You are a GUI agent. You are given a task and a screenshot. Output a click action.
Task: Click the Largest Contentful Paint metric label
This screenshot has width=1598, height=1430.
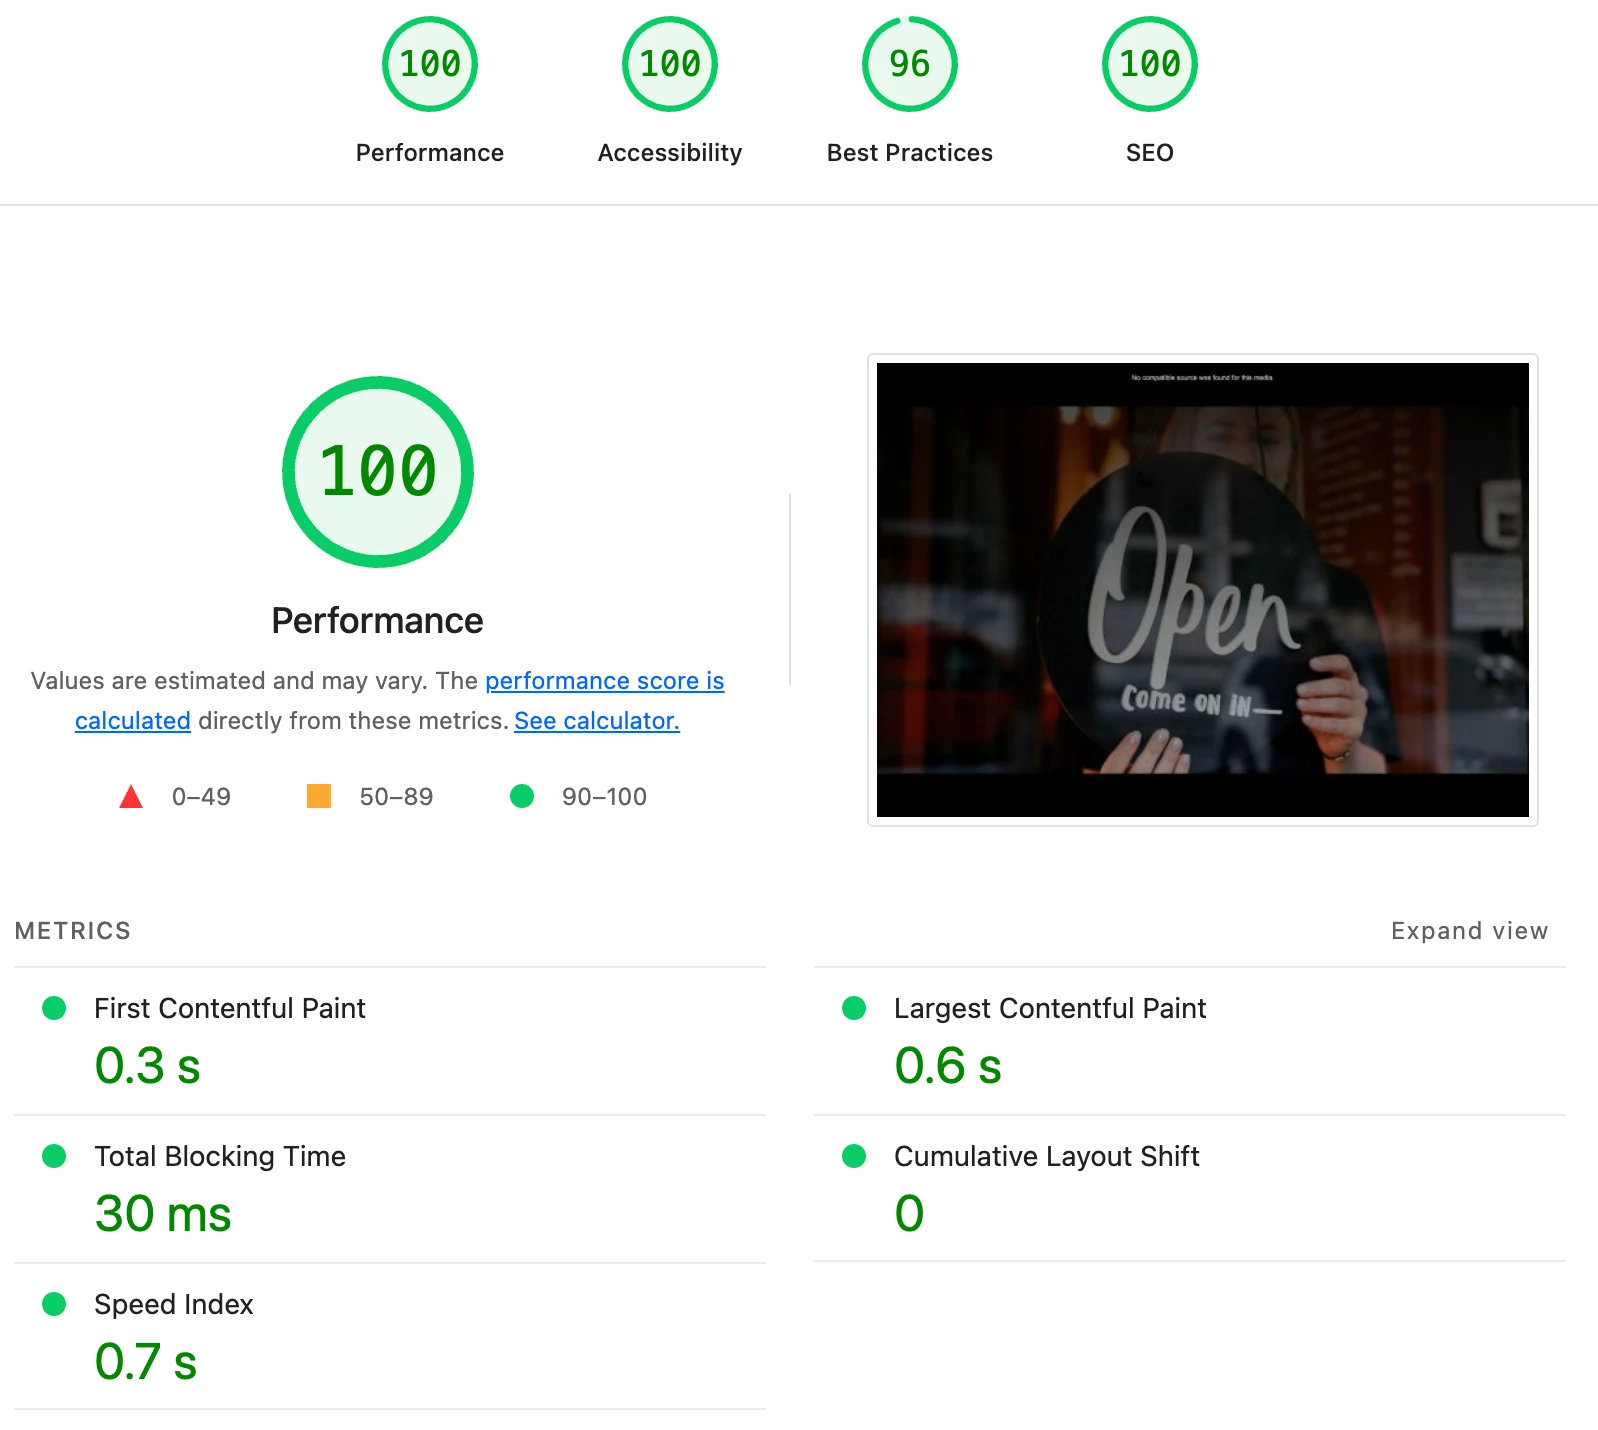(x=1050, y=1008)
